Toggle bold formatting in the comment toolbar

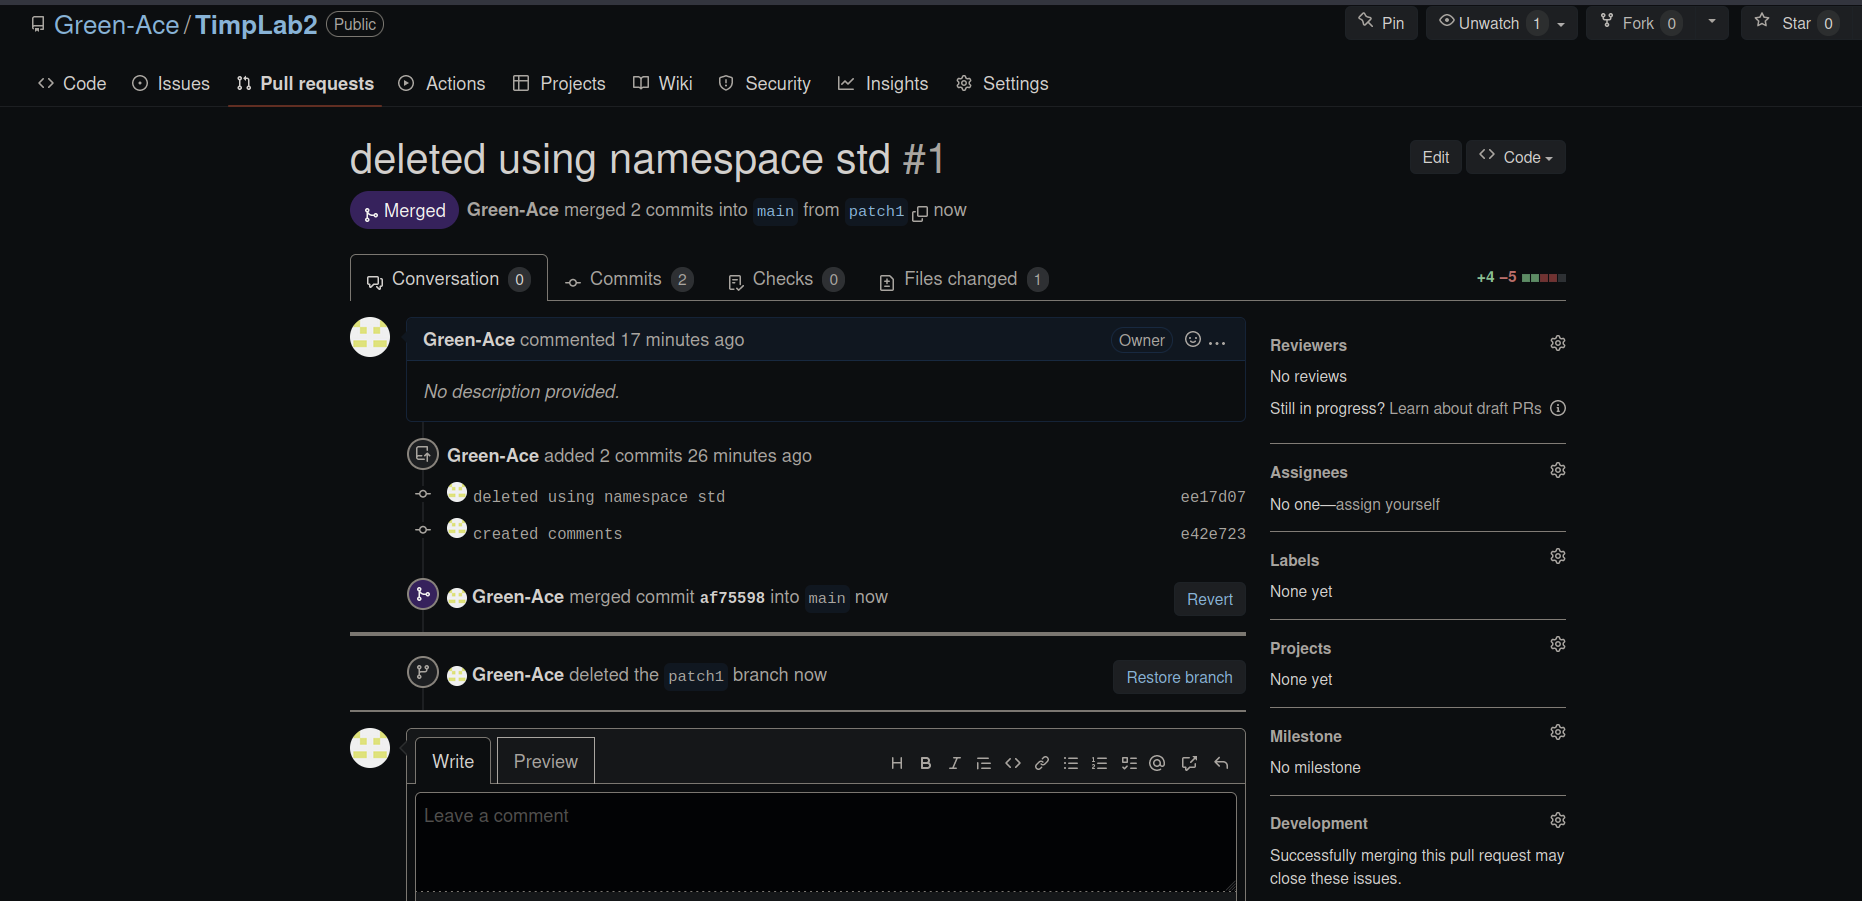[x=925, y=762]
